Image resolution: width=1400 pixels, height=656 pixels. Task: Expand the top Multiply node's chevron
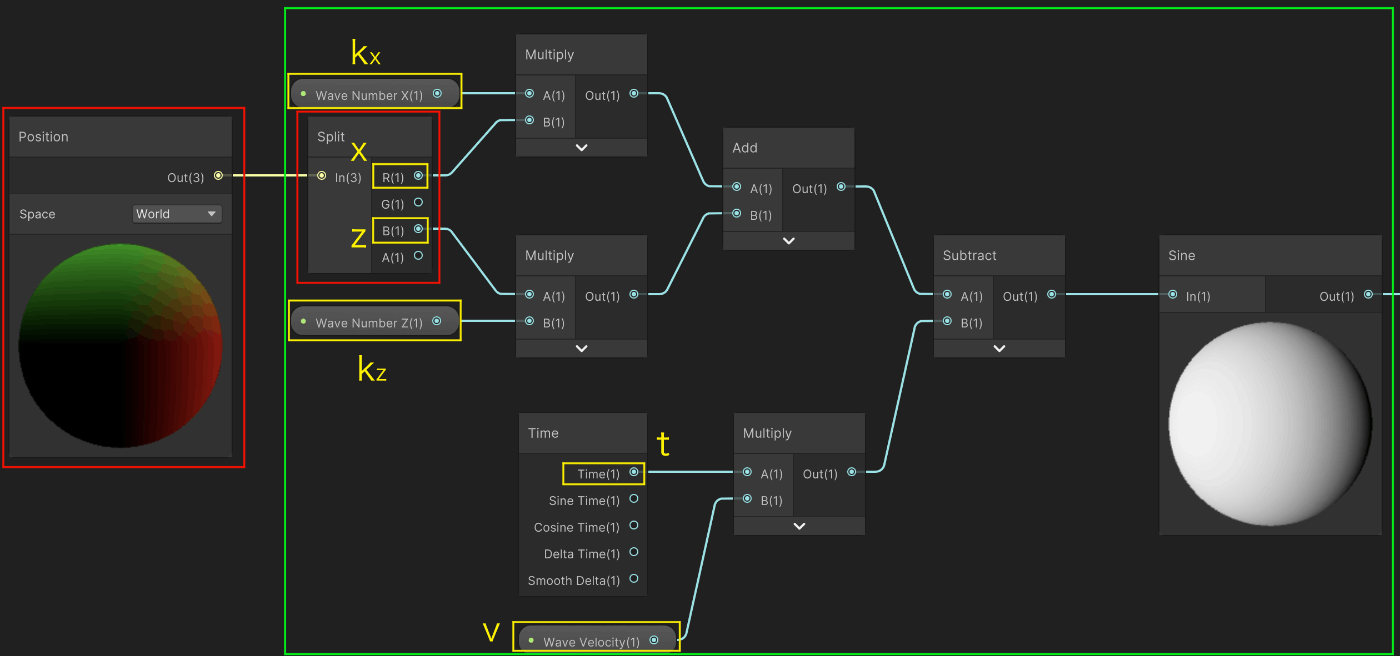(x=580, y=147)
